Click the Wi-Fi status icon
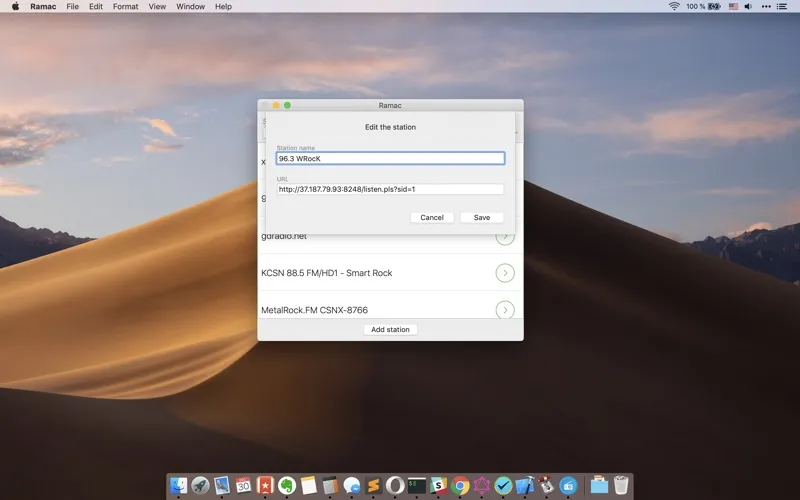The image size is (800, 500). 674,6
